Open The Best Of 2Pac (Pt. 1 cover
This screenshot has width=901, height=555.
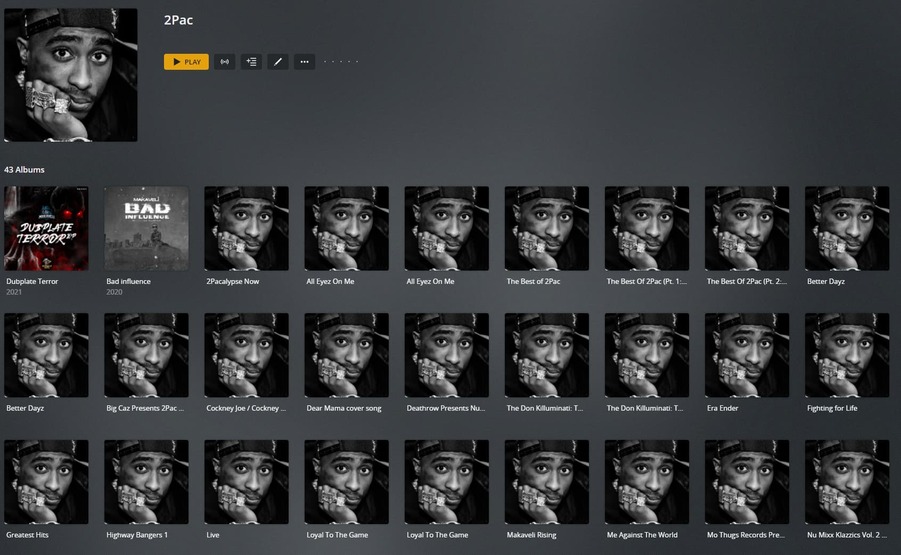point(647,228)
